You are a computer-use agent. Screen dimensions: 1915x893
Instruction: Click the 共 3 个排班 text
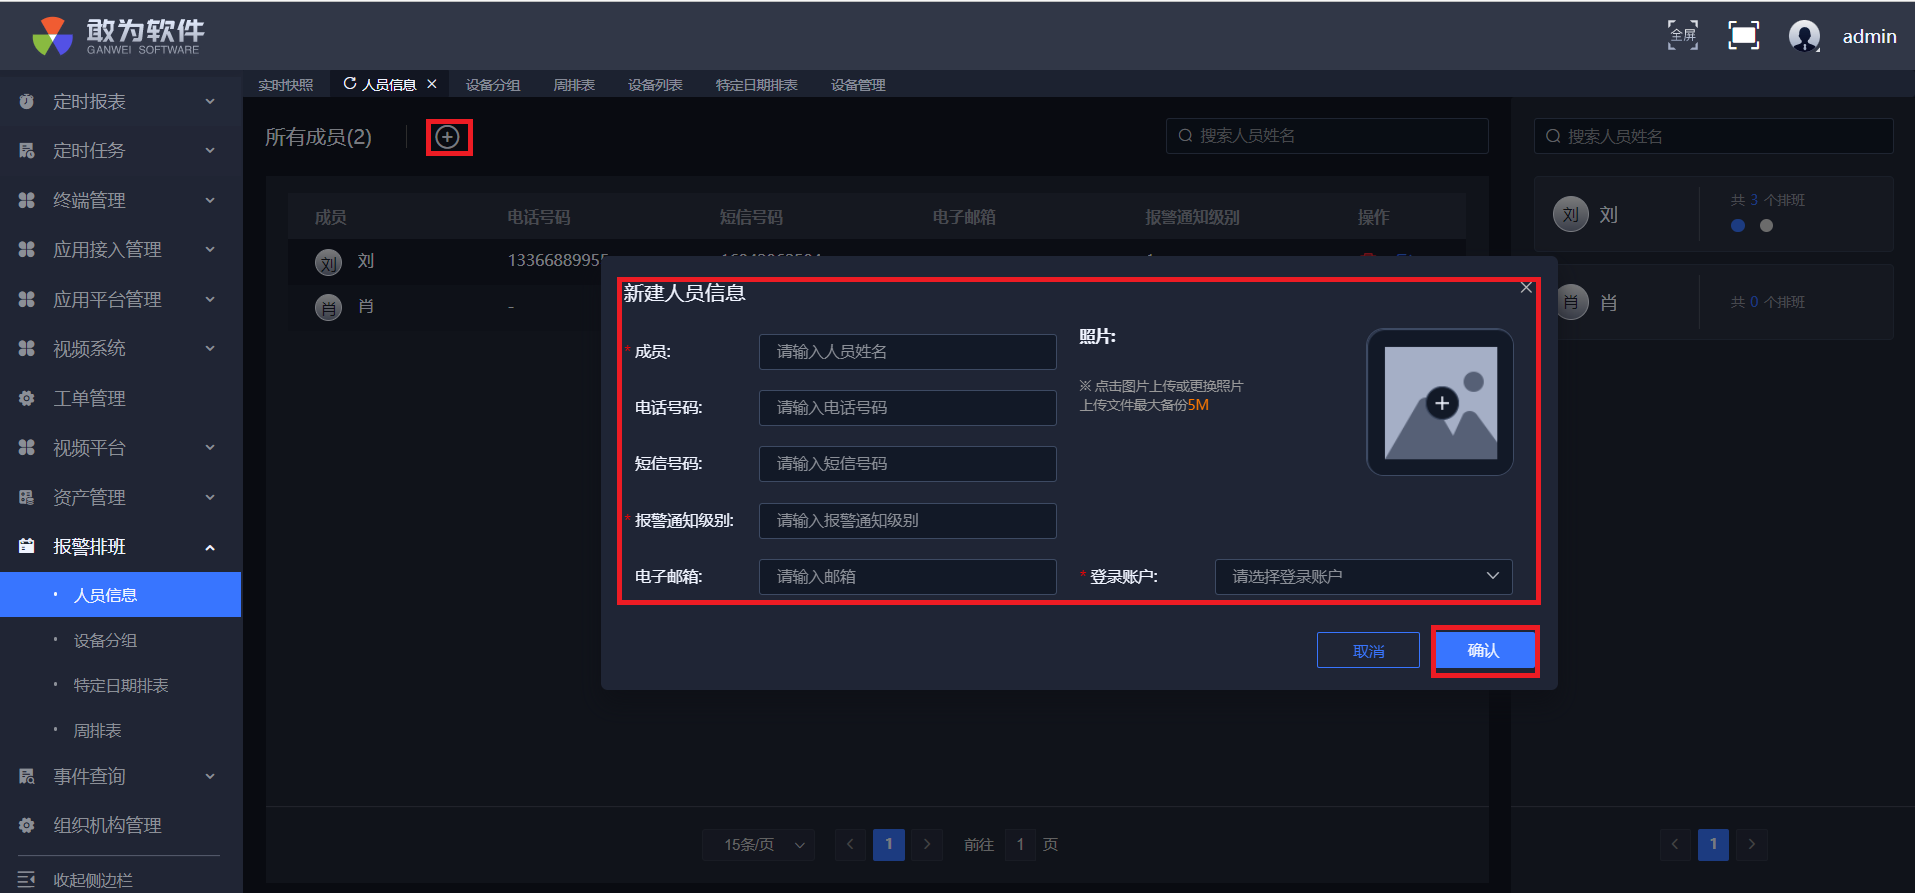[x=1768, y=200]
